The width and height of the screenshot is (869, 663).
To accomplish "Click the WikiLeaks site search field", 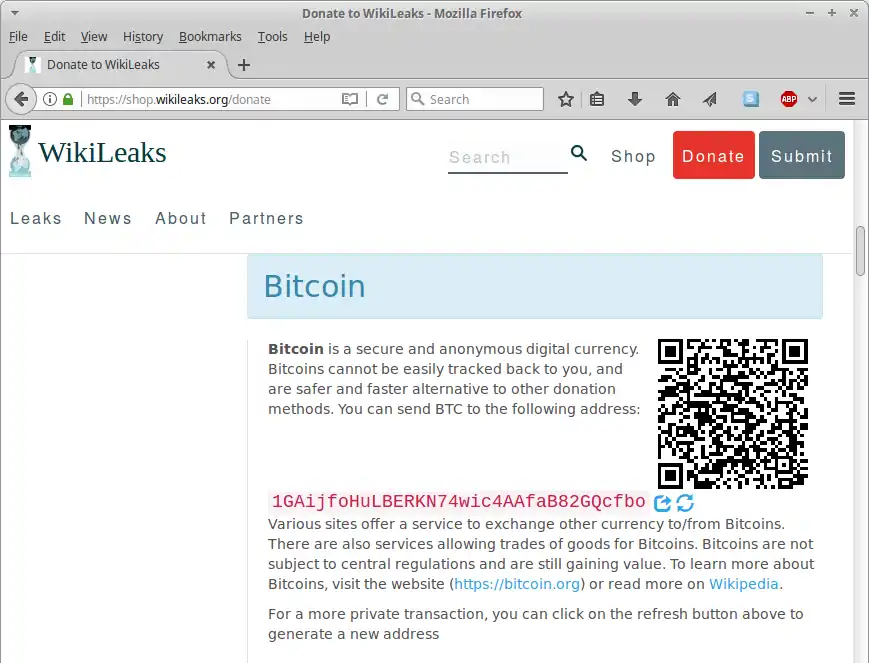I will pyautogui.click(x=506, y=157).
